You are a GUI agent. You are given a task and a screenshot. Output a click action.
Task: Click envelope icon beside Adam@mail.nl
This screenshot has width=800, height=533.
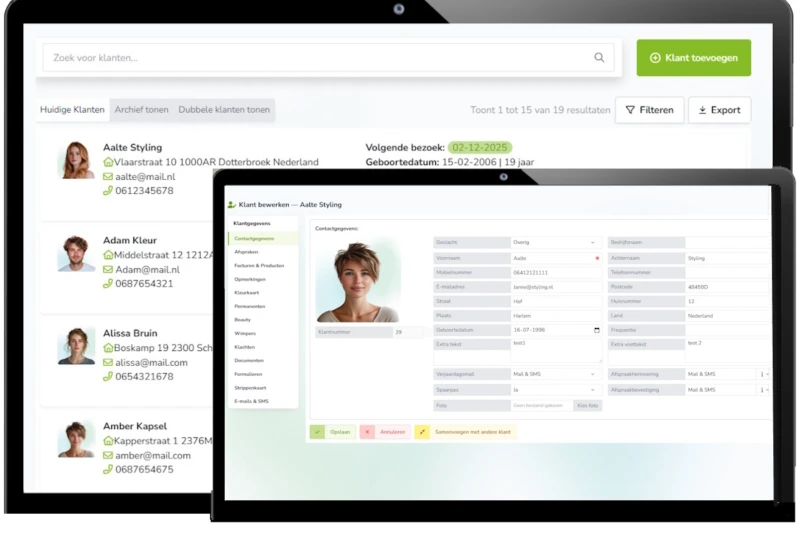tap(108, 269)
